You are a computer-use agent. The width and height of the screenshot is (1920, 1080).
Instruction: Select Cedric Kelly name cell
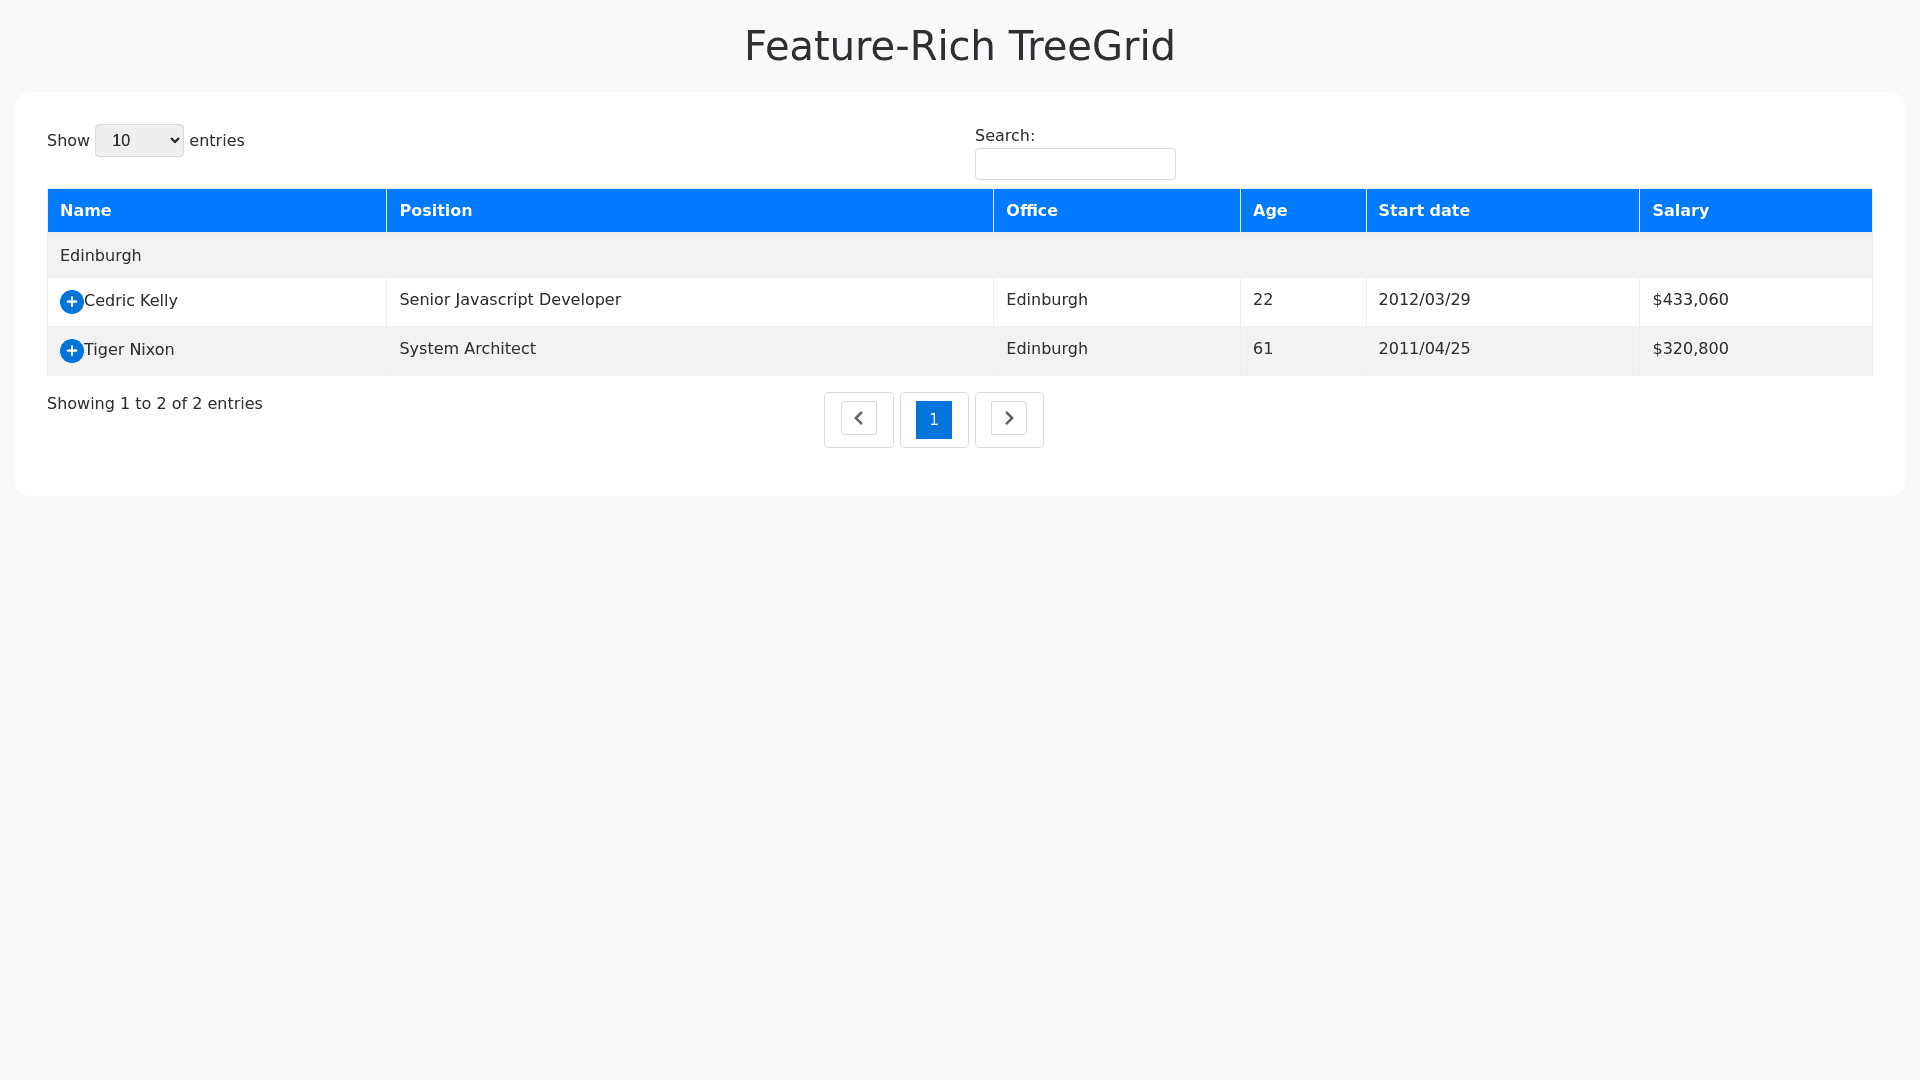tap(131, 301)
